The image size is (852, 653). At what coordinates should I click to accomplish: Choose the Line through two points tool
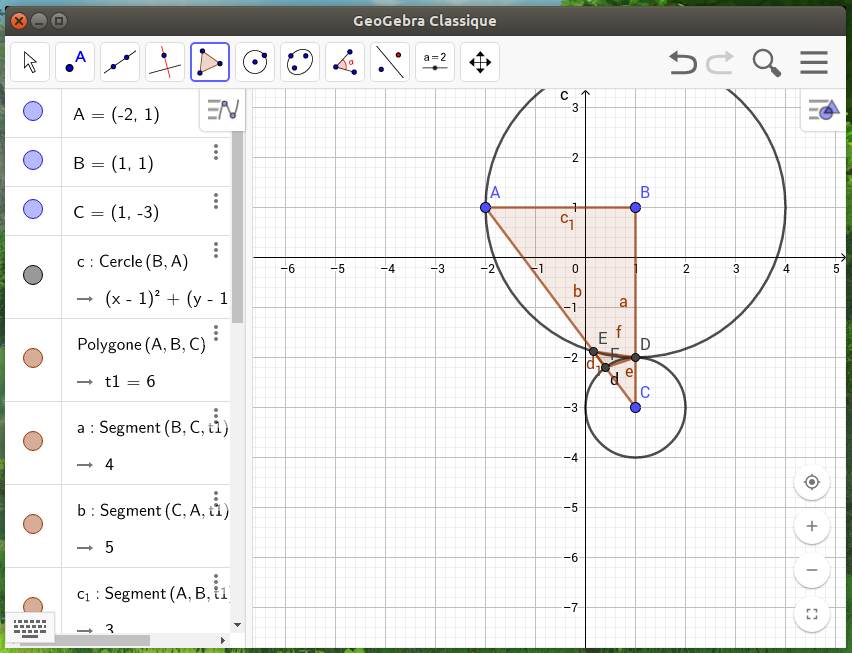tap(120, 62)
